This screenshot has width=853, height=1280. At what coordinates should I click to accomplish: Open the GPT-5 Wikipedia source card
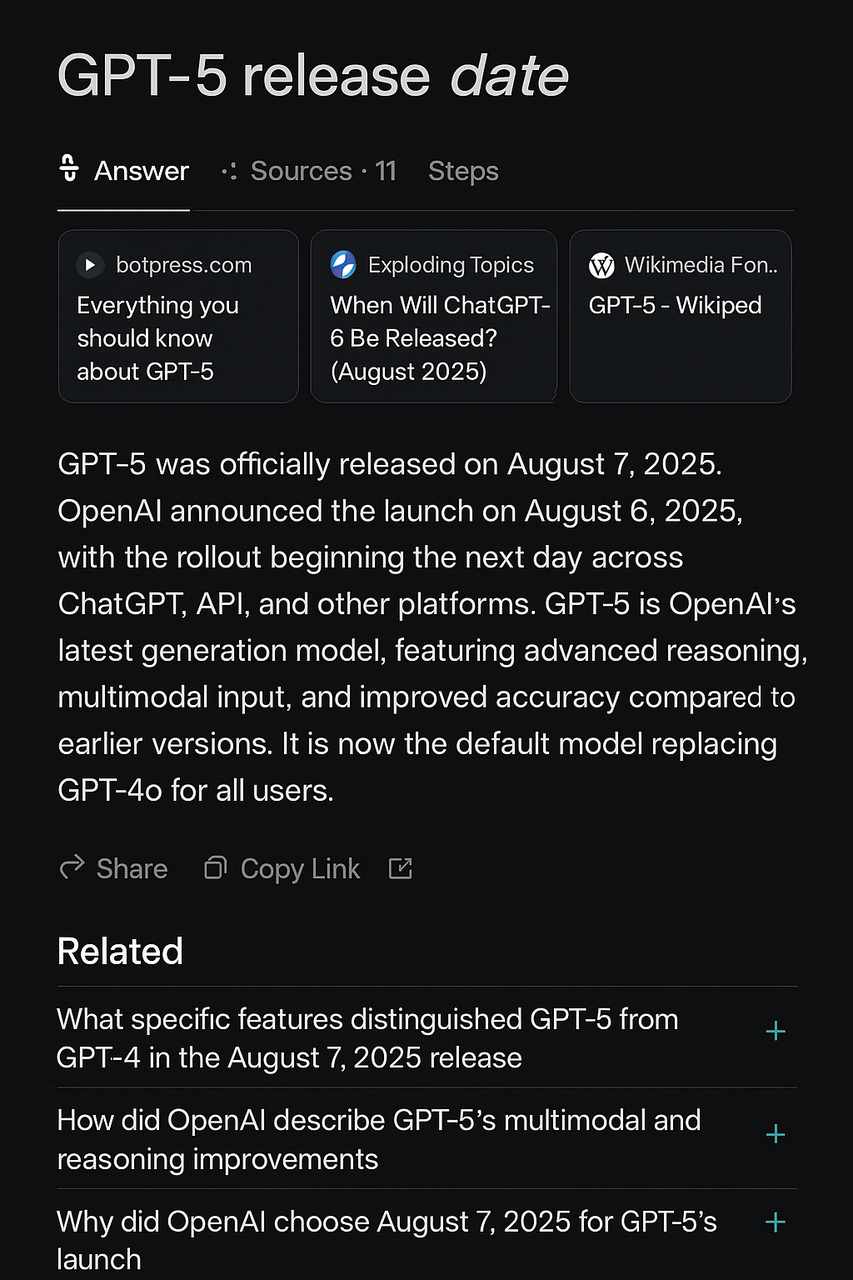point(680,316)
